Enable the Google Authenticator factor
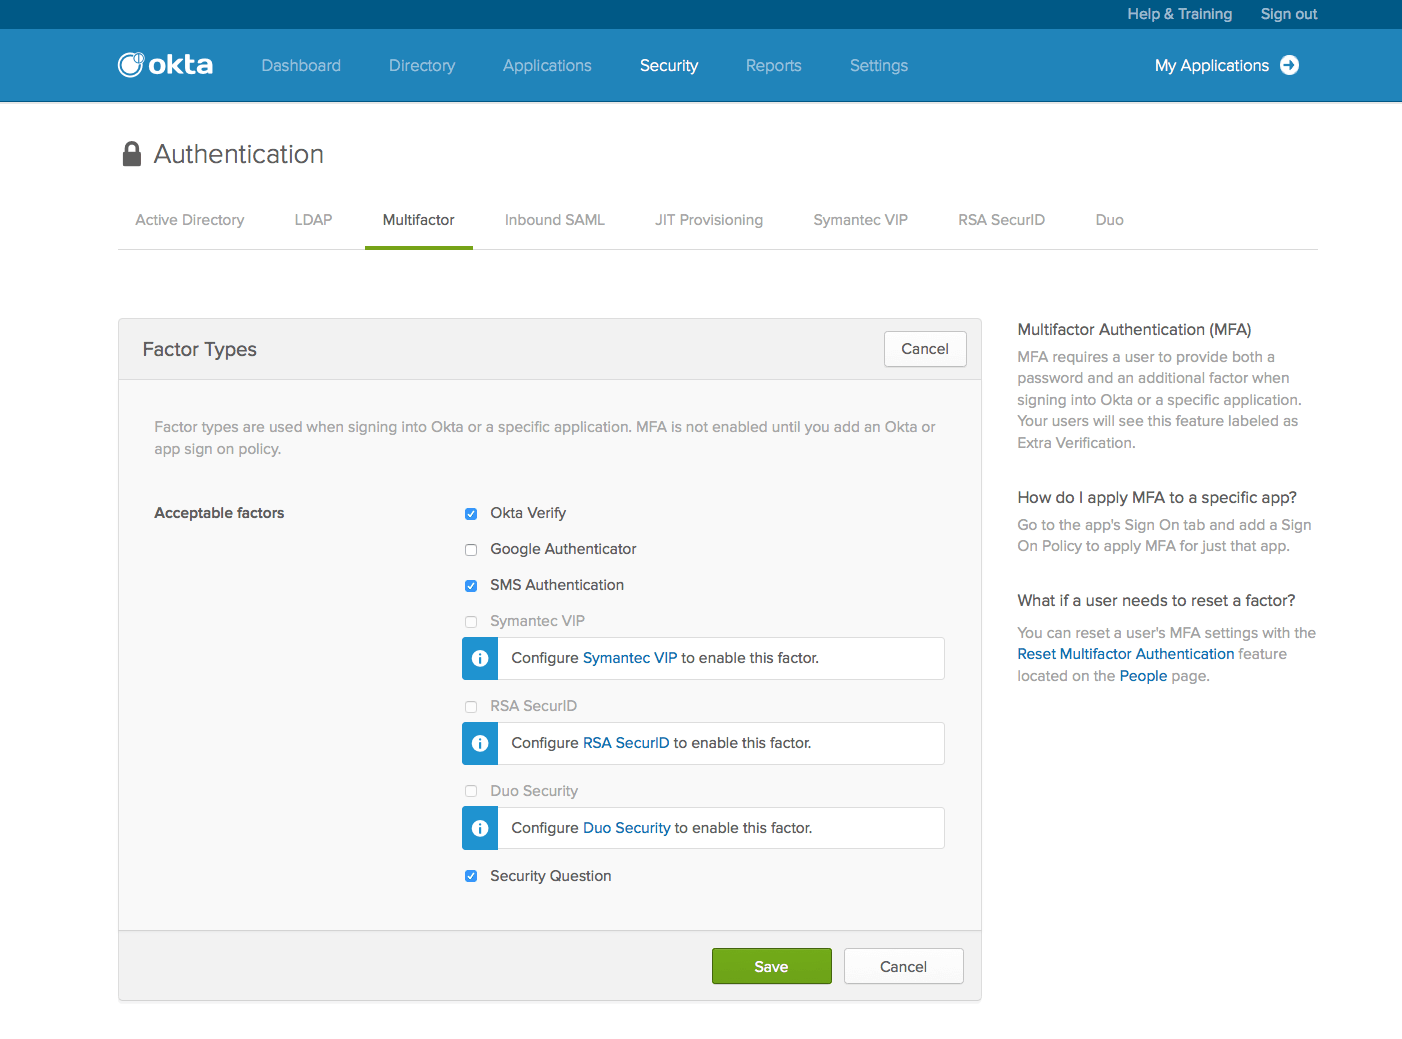Viewport: 1402px width, 1039px height. (471, 550)
